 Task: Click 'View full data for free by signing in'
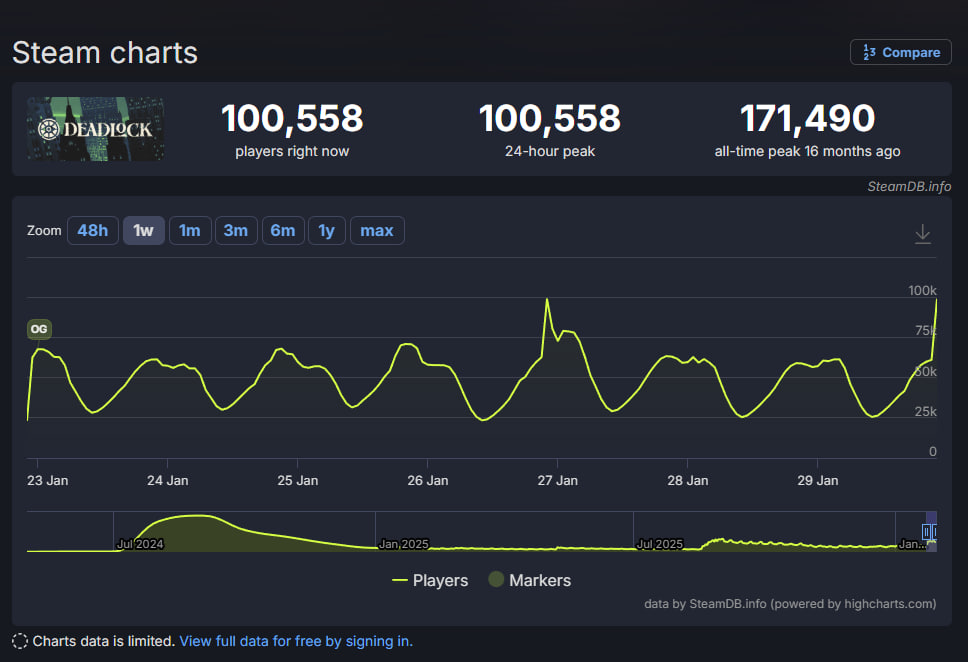pyautogui.click(x=296, y=641)
